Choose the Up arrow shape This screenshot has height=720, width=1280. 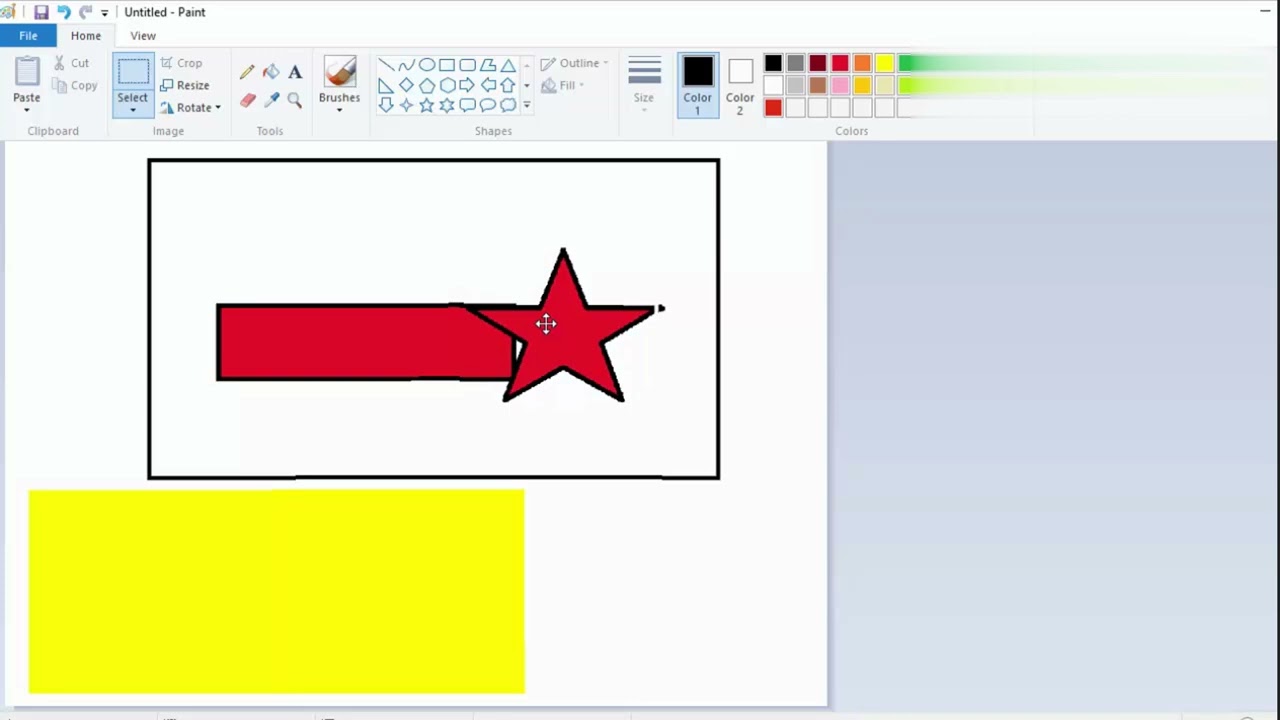pos(508,85)
